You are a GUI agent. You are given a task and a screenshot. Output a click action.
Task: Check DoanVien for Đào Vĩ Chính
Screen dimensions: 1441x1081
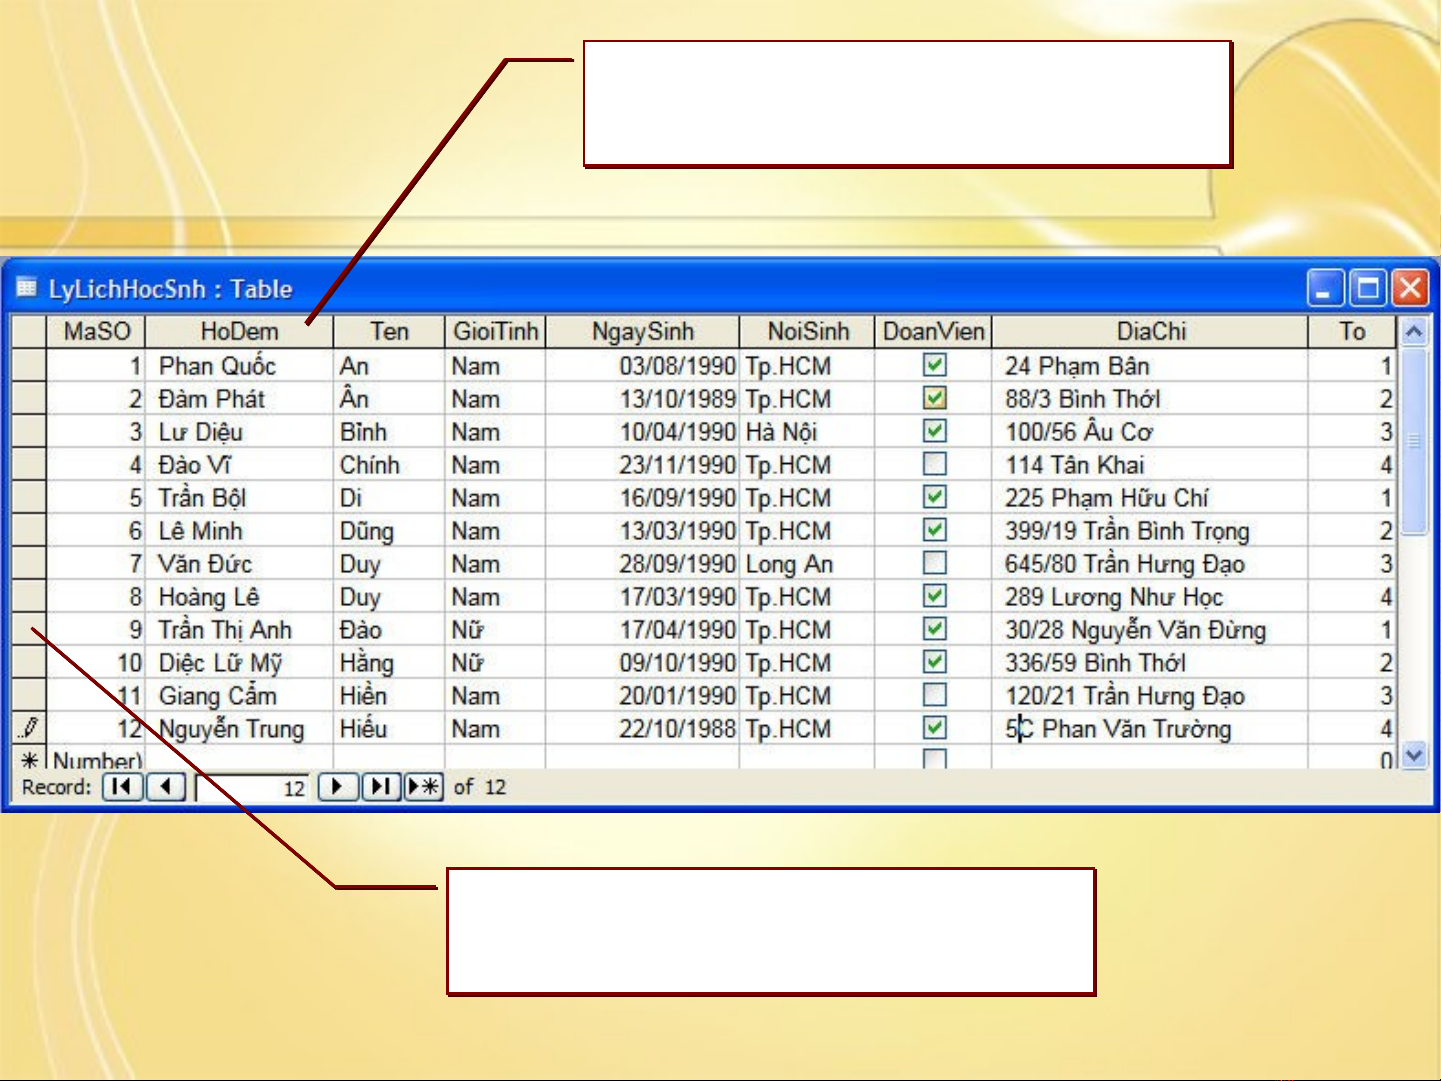[x=934, y=464]
